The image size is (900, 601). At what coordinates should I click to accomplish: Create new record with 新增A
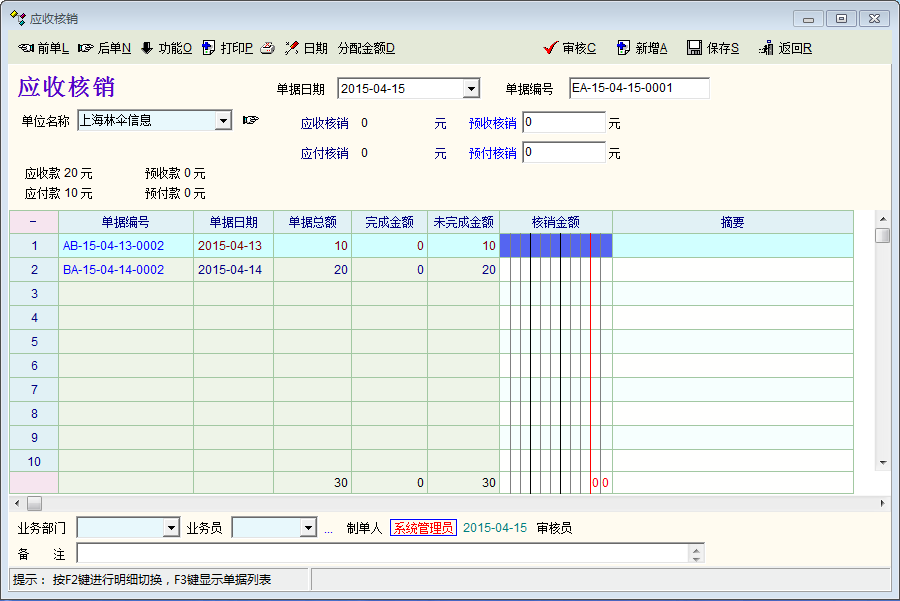(642, 48)
